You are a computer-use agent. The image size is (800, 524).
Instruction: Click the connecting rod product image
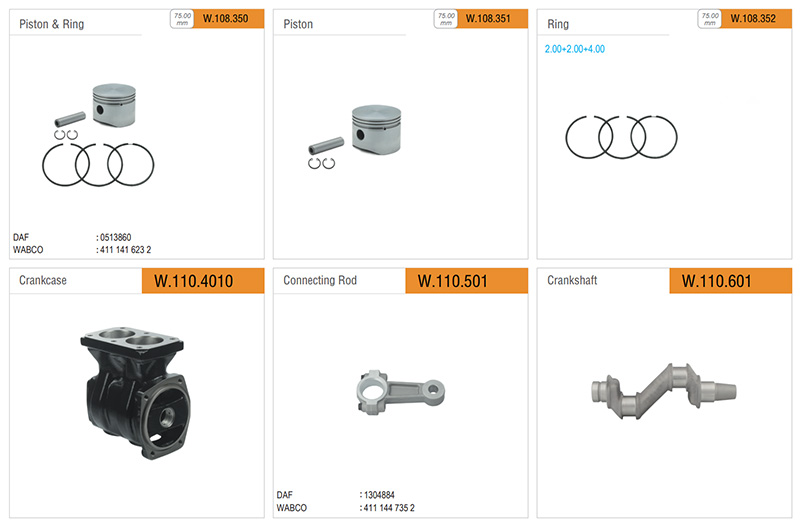click(x=401, y=392)
